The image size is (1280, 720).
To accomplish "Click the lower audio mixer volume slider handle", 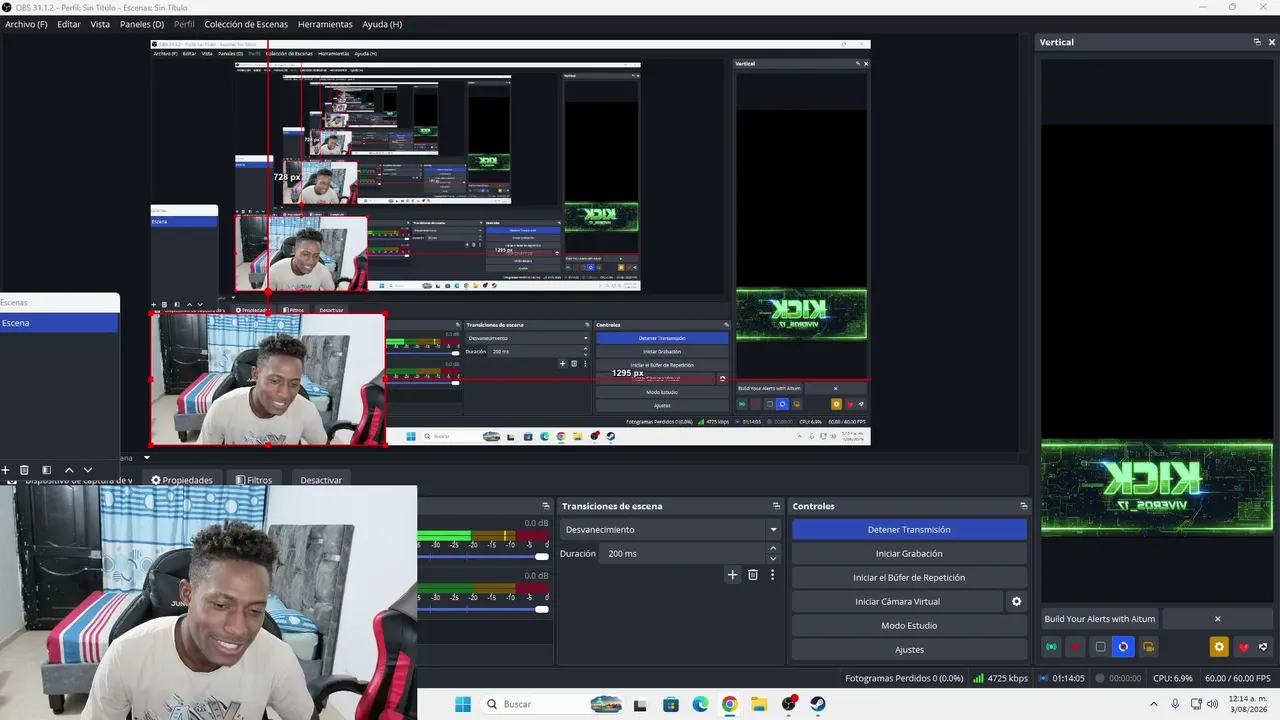I will (x=541, y=609).
